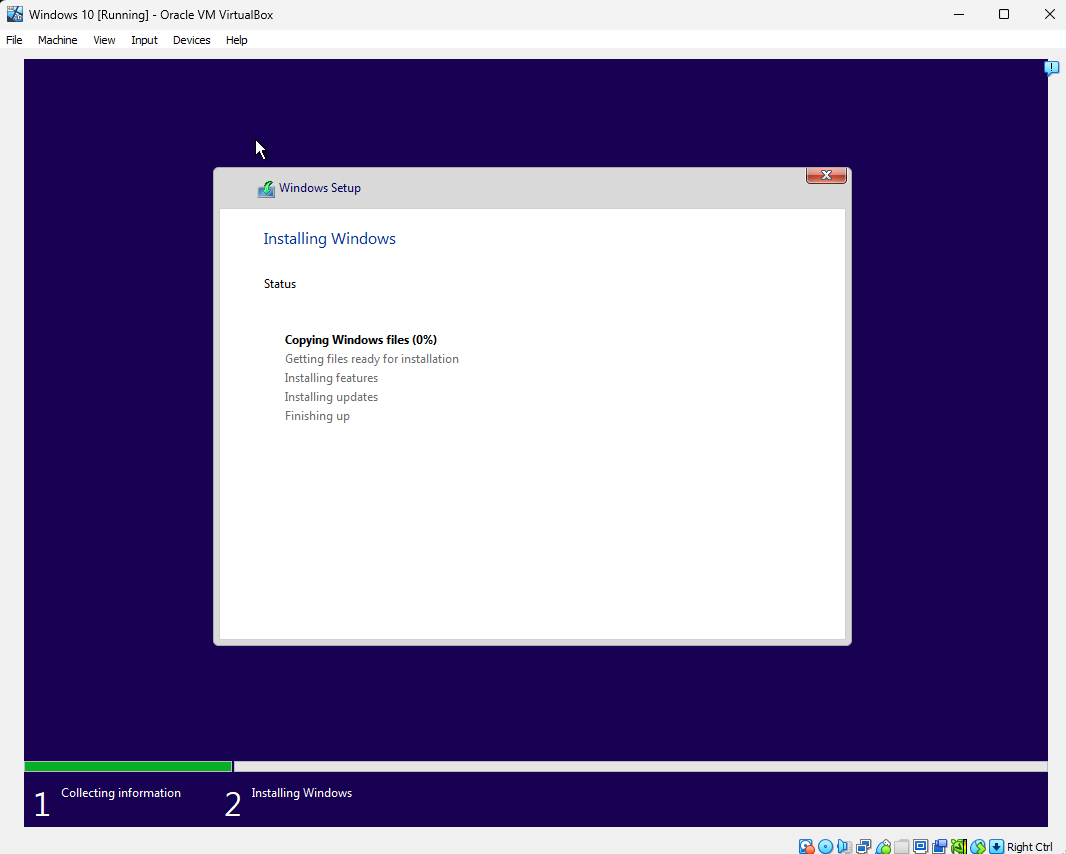
Task: Click the 'Installing features' step text
Action: click(x=331, y=378)
